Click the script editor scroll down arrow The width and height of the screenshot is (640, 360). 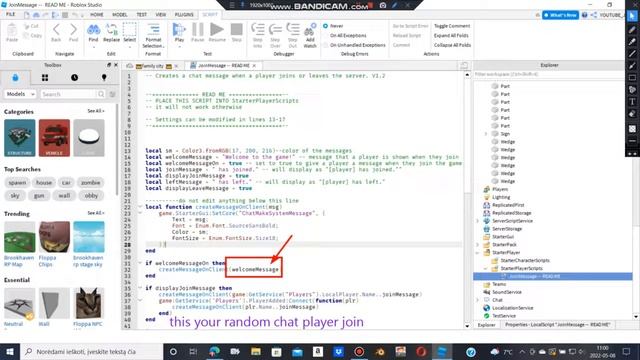coord(467,326)
